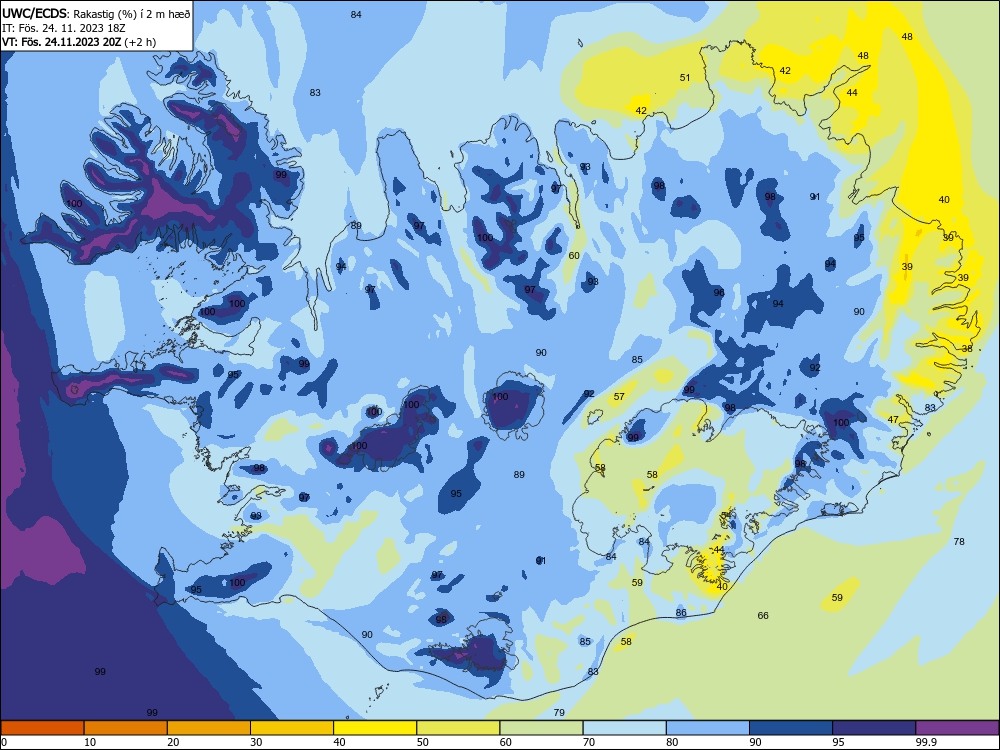The height and width of the screenshot is (750, 1000).
Task: Pick the 20–30 legend color swatch
Action: [209, 728]
